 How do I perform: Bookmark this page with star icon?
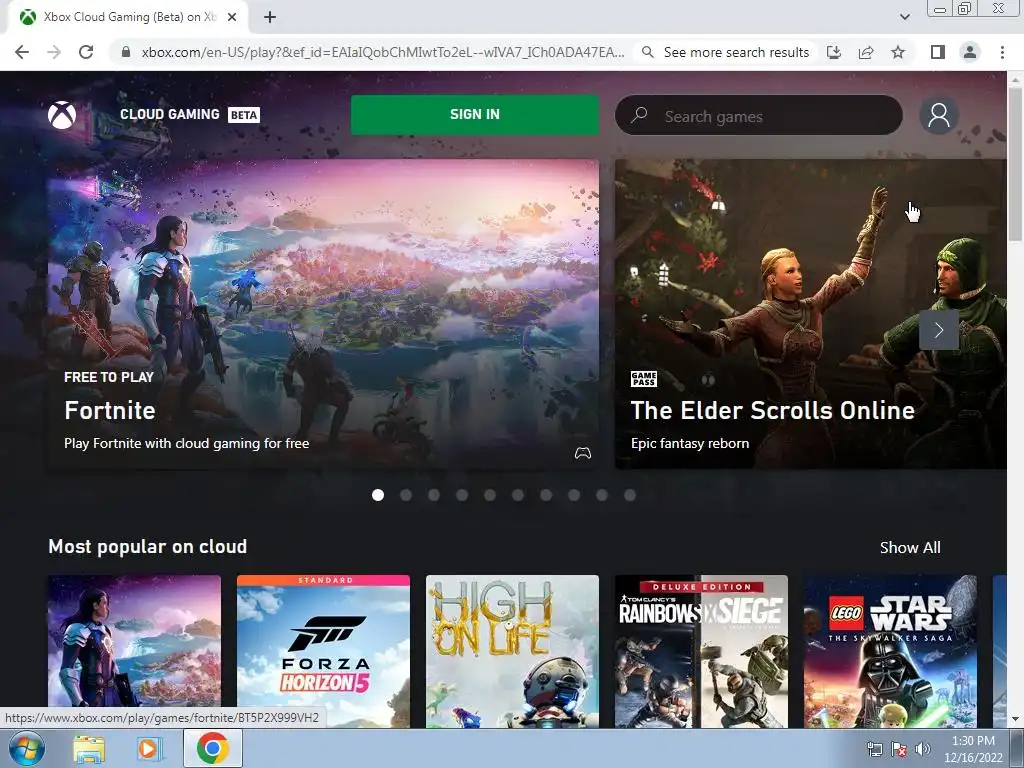point(898,52)
